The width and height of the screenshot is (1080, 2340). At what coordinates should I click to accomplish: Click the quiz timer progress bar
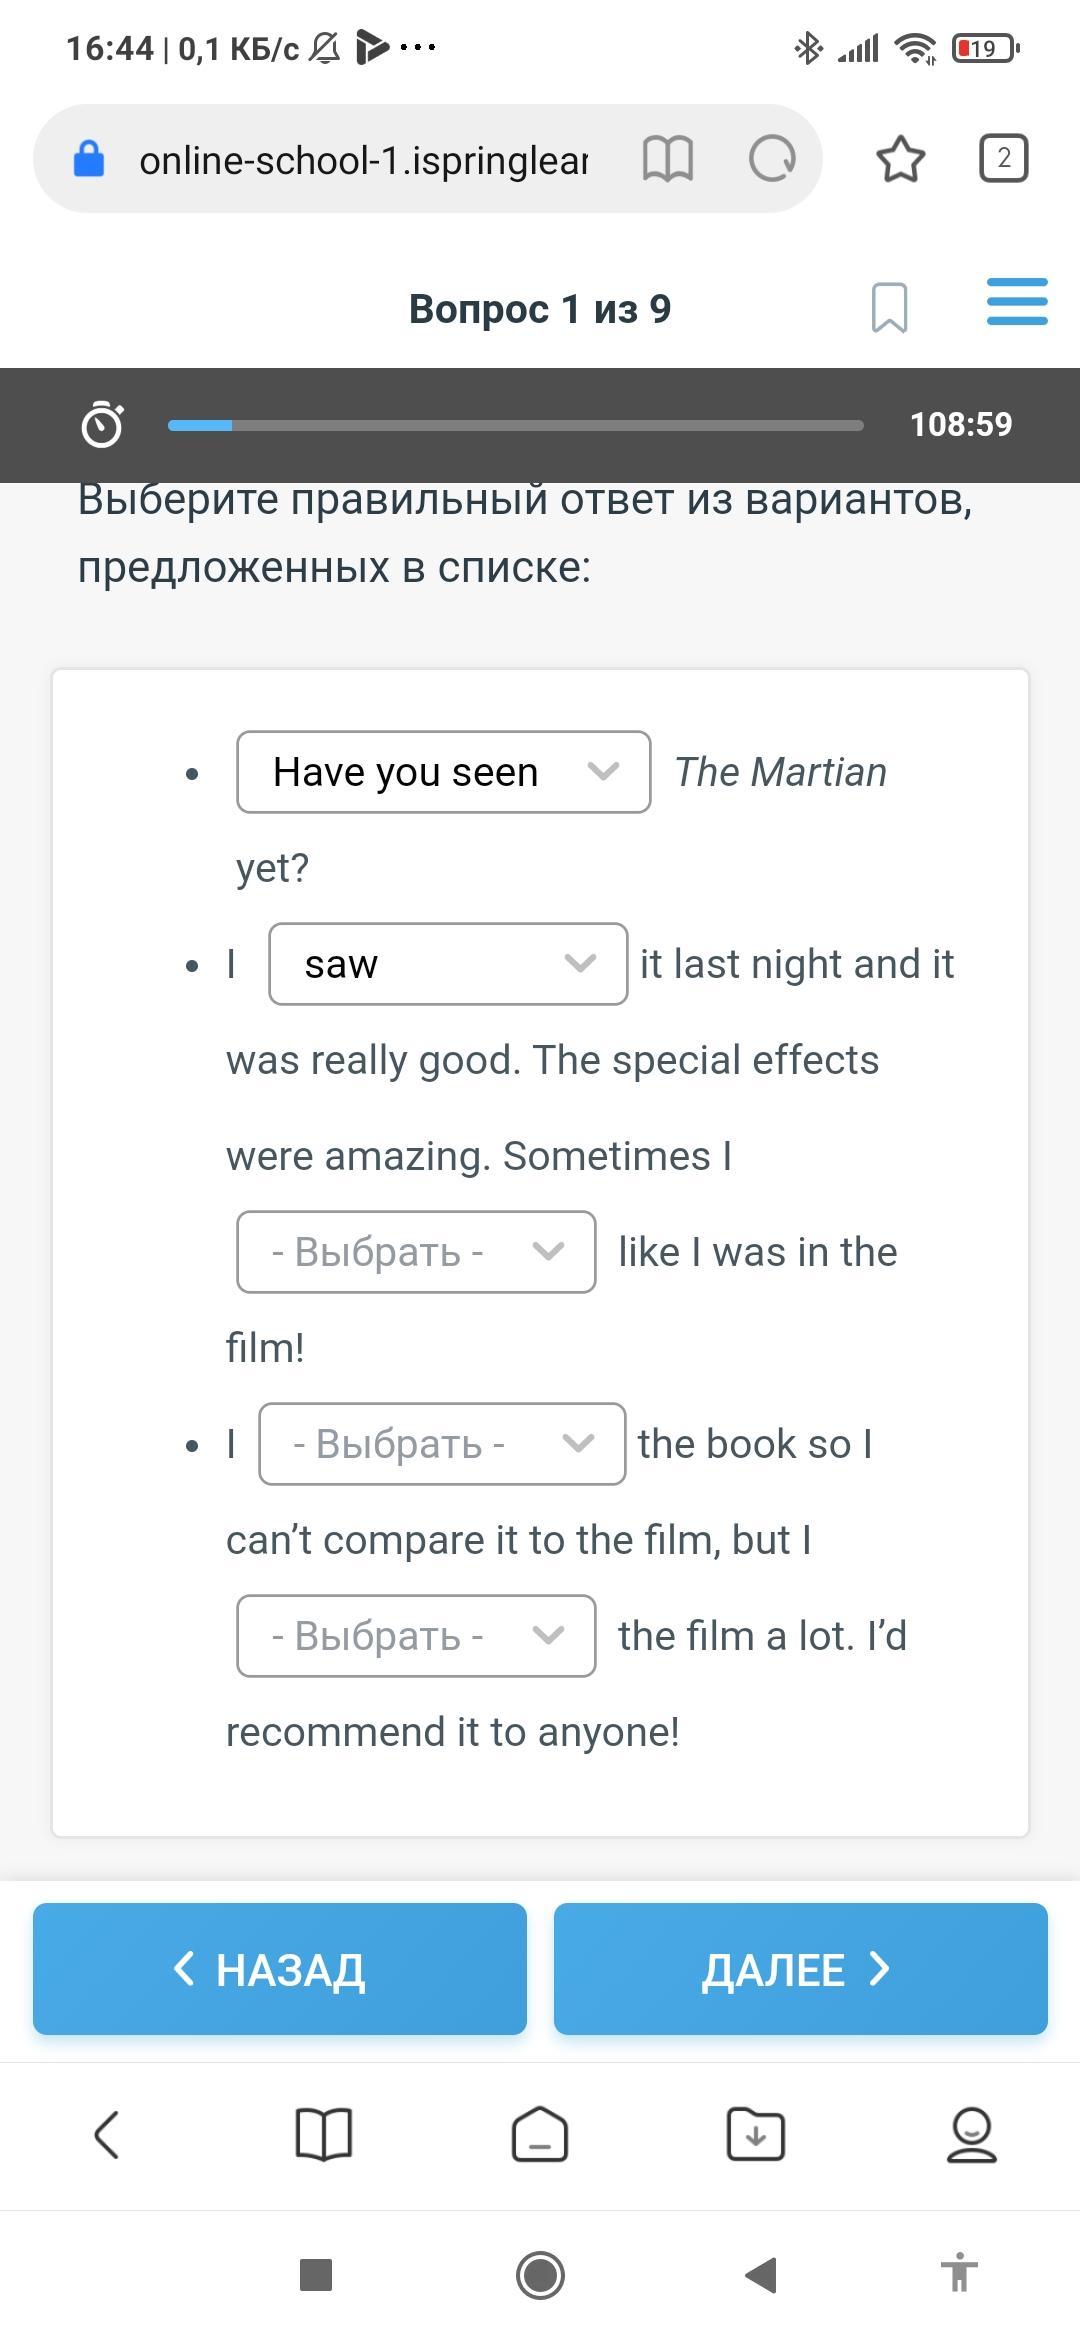(515, 425)
